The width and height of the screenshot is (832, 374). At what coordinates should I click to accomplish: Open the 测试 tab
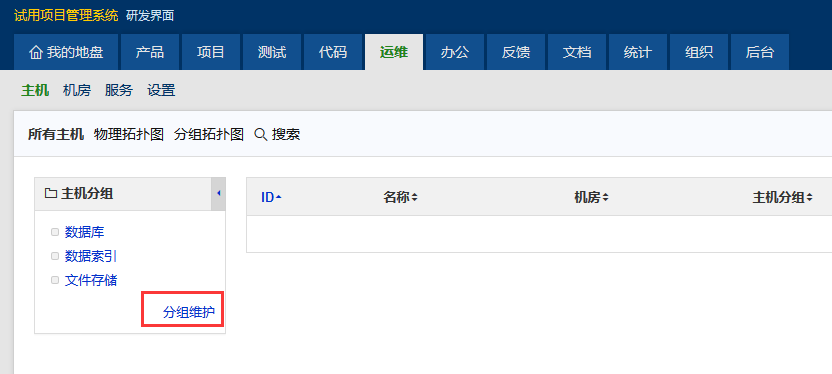tap(272, 52)
